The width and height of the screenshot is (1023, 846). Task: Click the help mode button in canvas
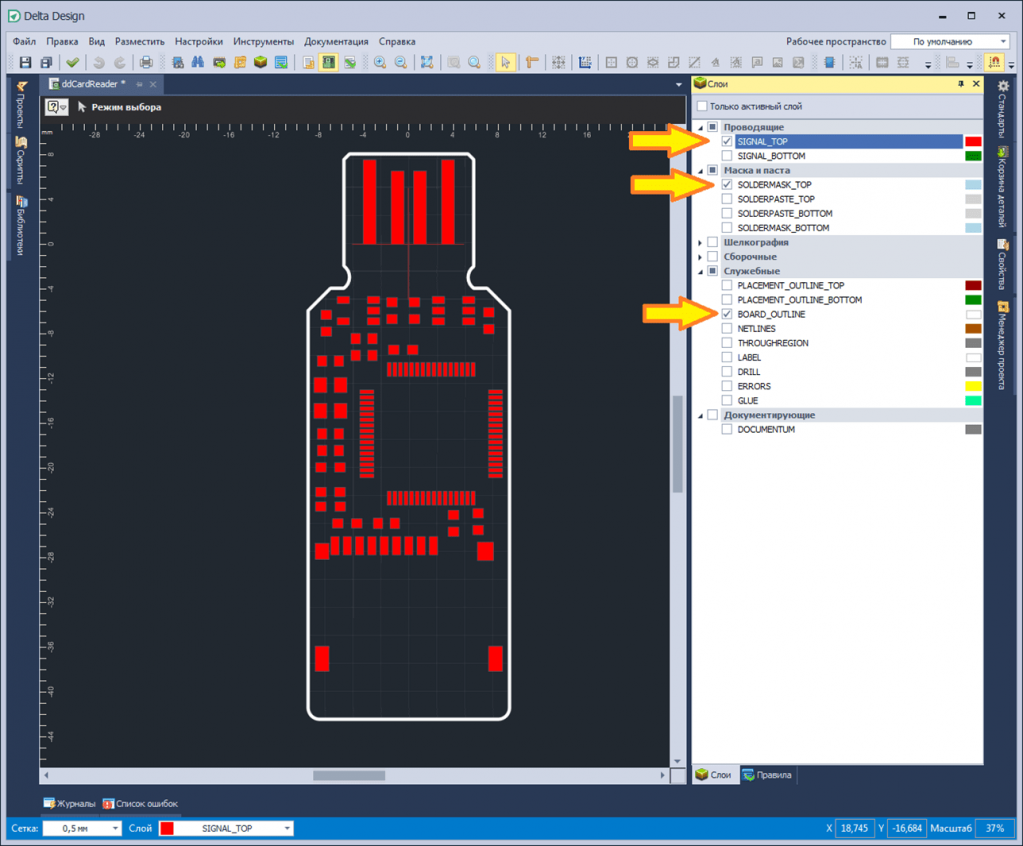[x=56, y=107]
